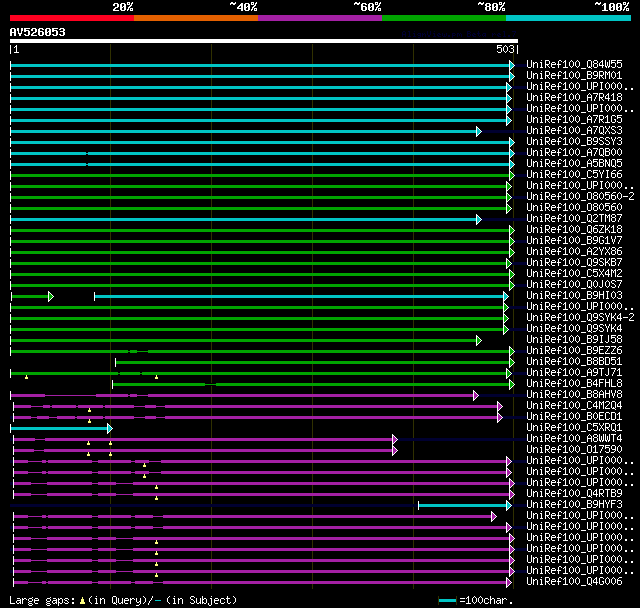Select label UniRef100_Q4G006
Image resolution: width=640 pixels, height=608 pixels.
coord(574,581)
